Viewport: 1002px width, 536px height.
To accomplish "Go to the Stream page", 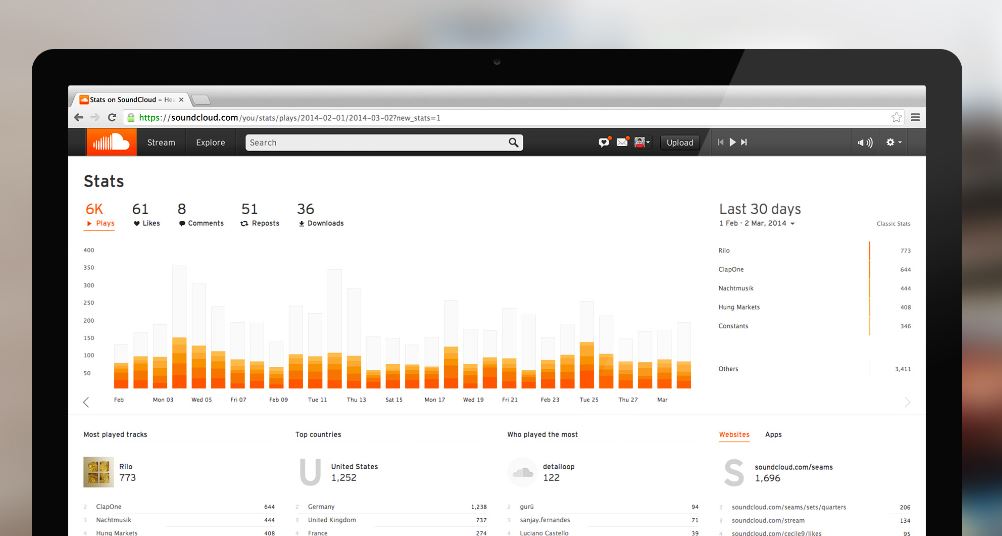I will (x=161, y=142).
